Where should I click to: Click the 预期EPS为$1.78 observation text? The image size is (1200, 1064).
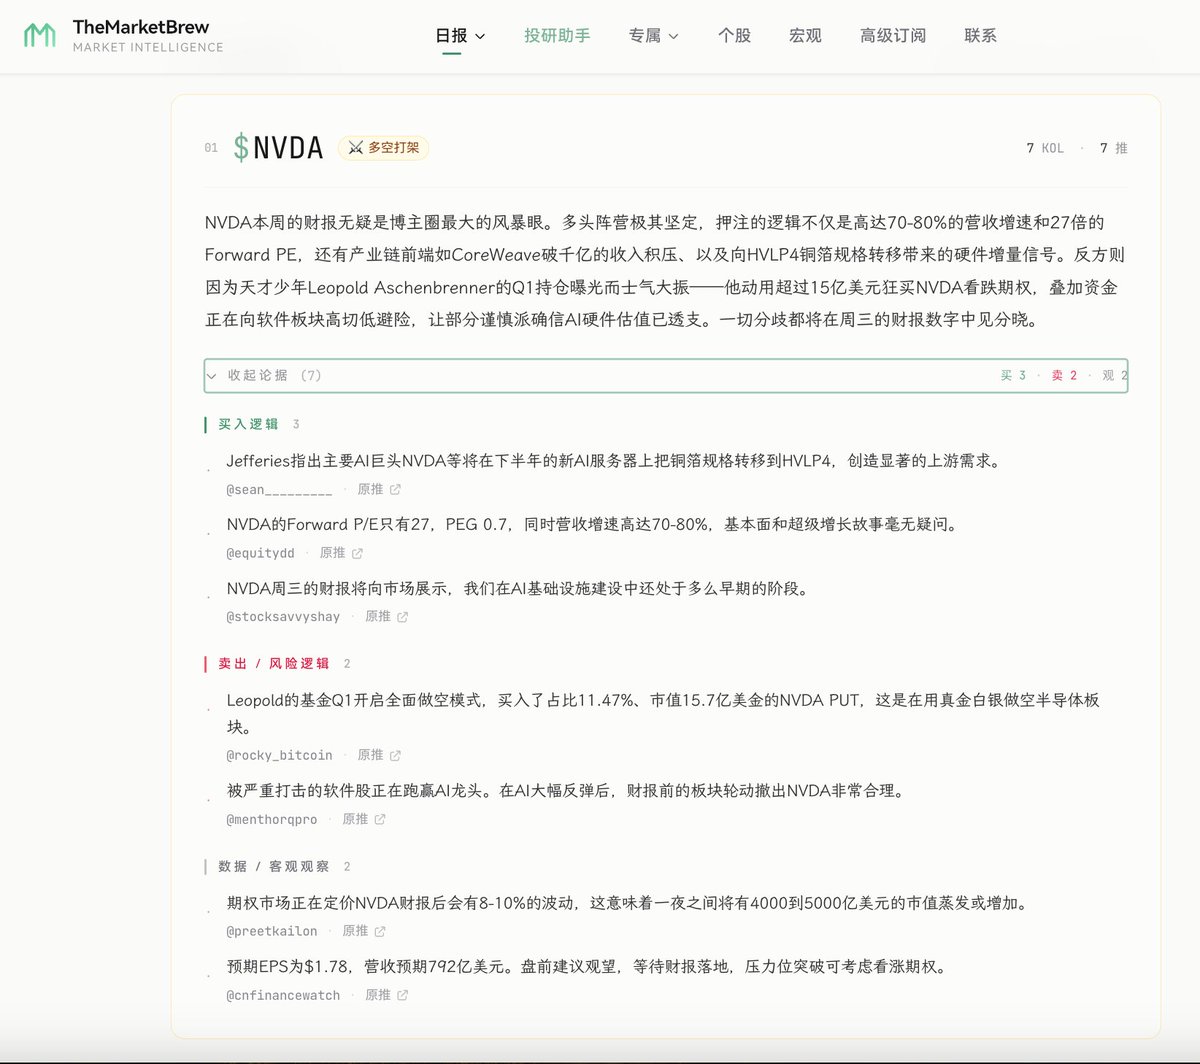[586, 966]
